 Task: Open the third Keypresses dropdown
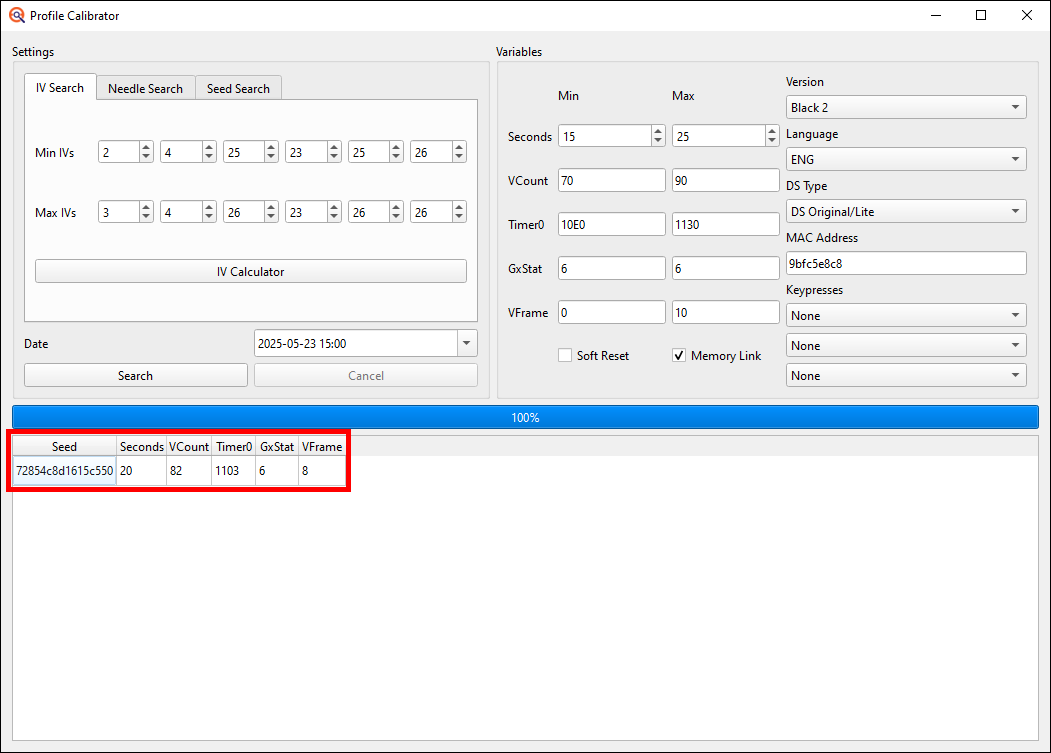tap(906, 375)
